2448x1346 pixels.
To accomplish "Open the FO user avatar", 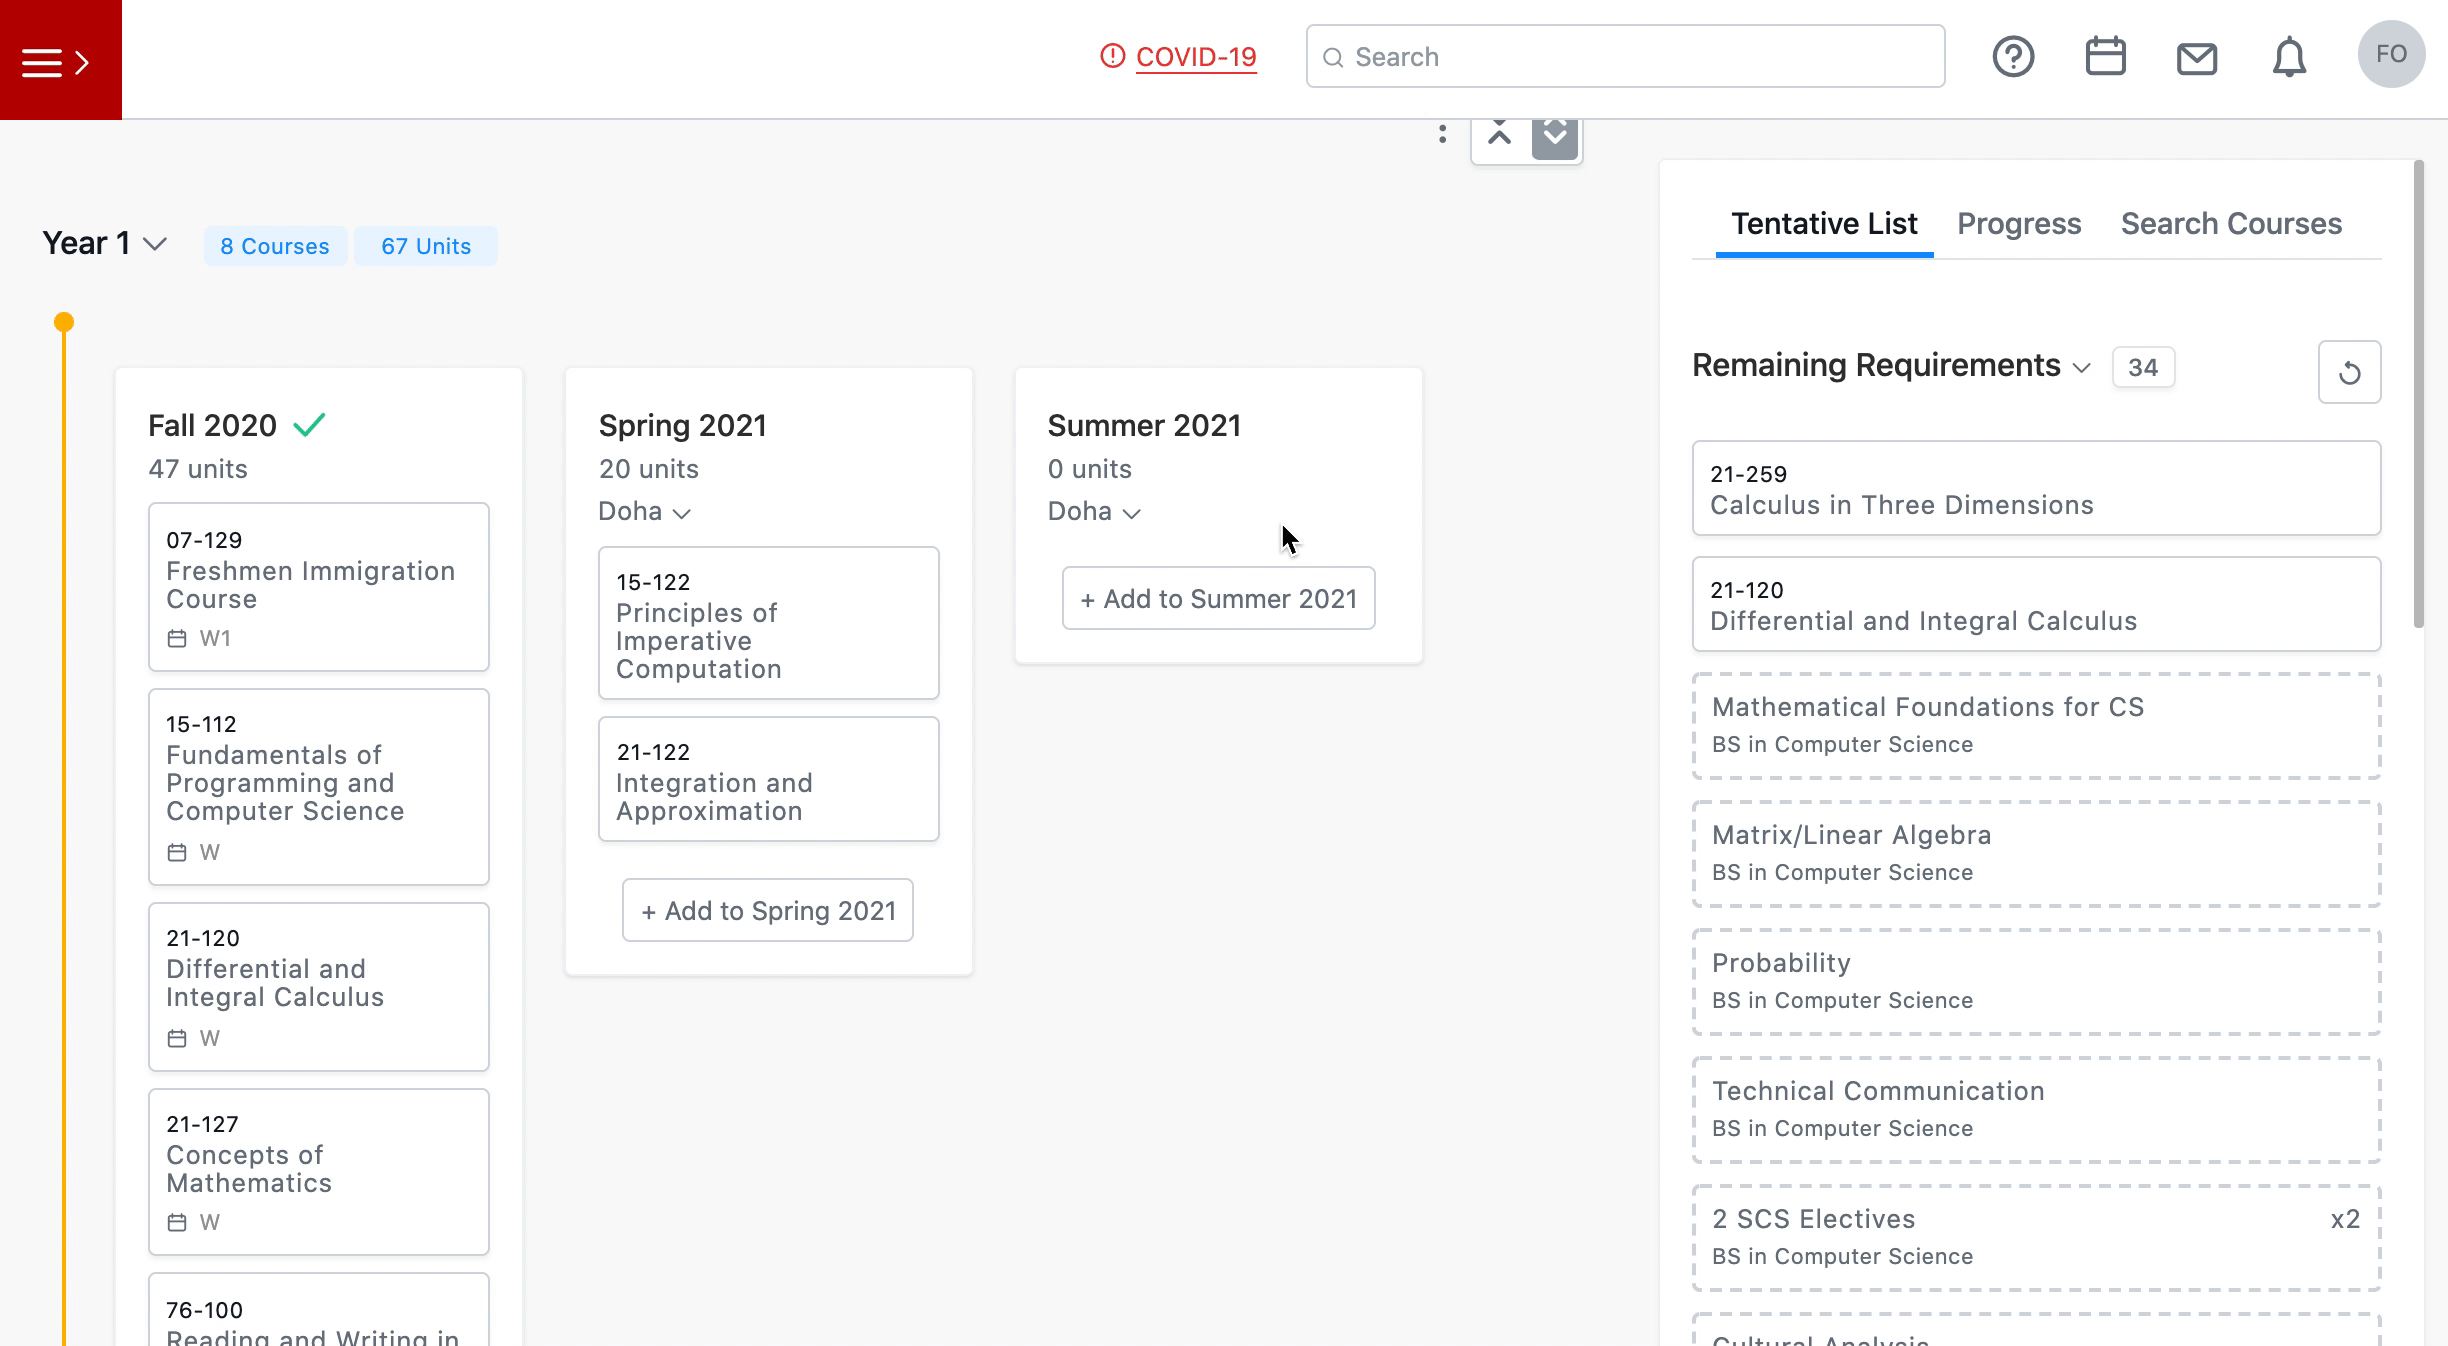I will [2390, 55].
